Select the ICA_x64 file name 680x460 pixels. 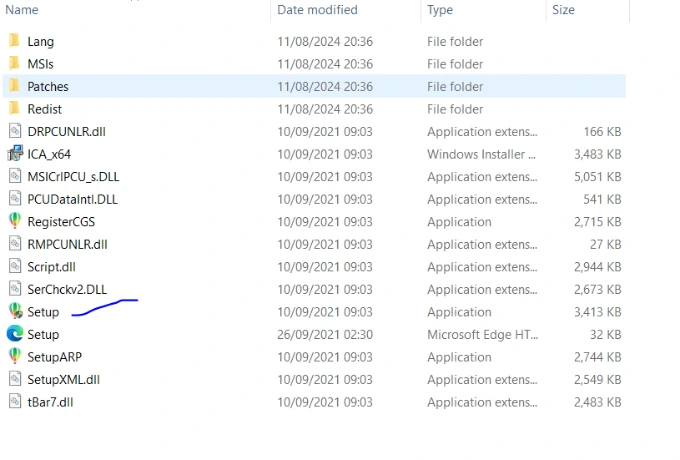point(49,154)
